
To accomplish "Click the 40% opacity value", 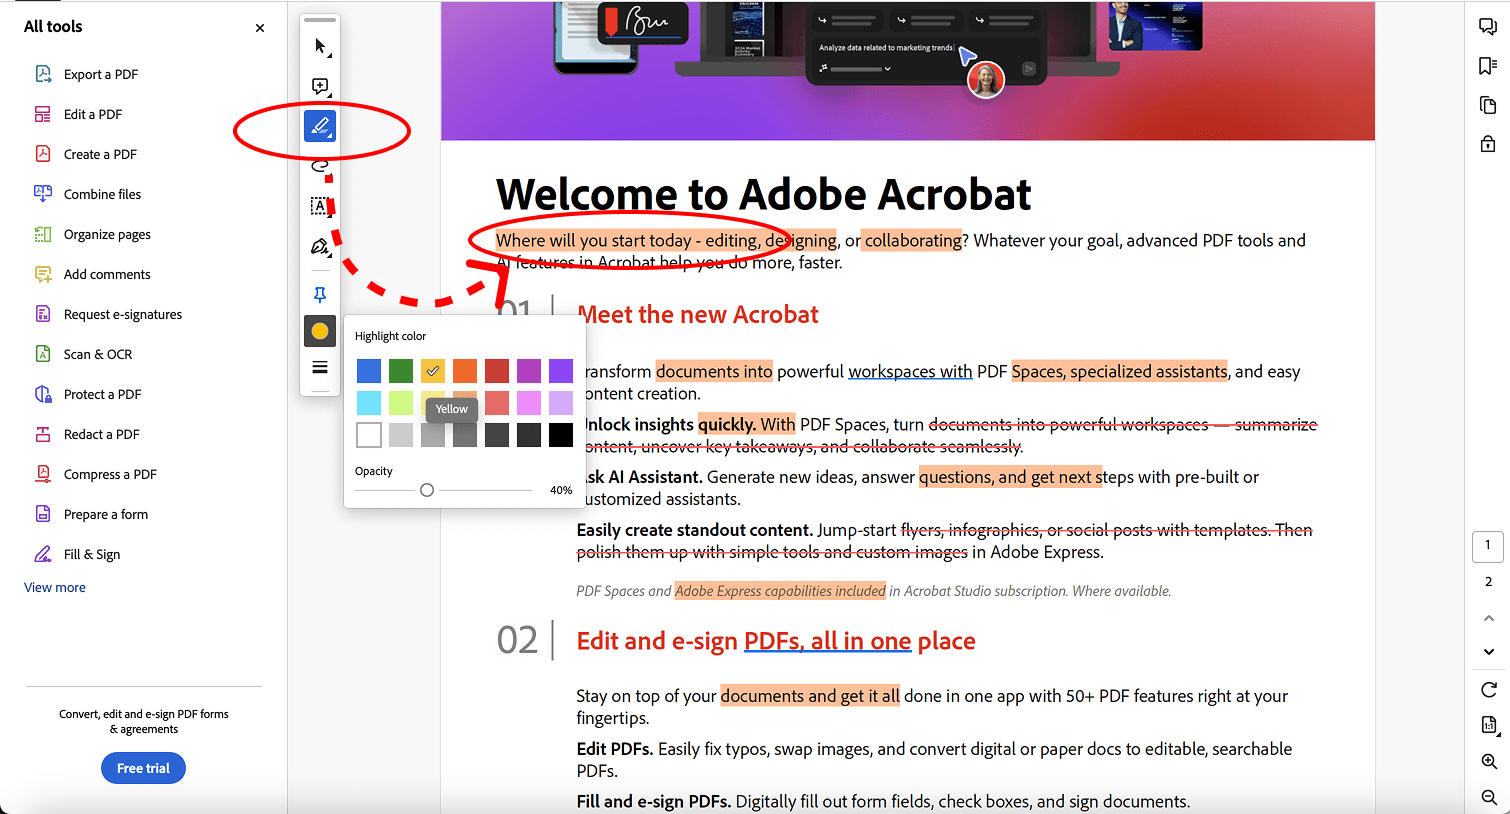I will point(561,490).
